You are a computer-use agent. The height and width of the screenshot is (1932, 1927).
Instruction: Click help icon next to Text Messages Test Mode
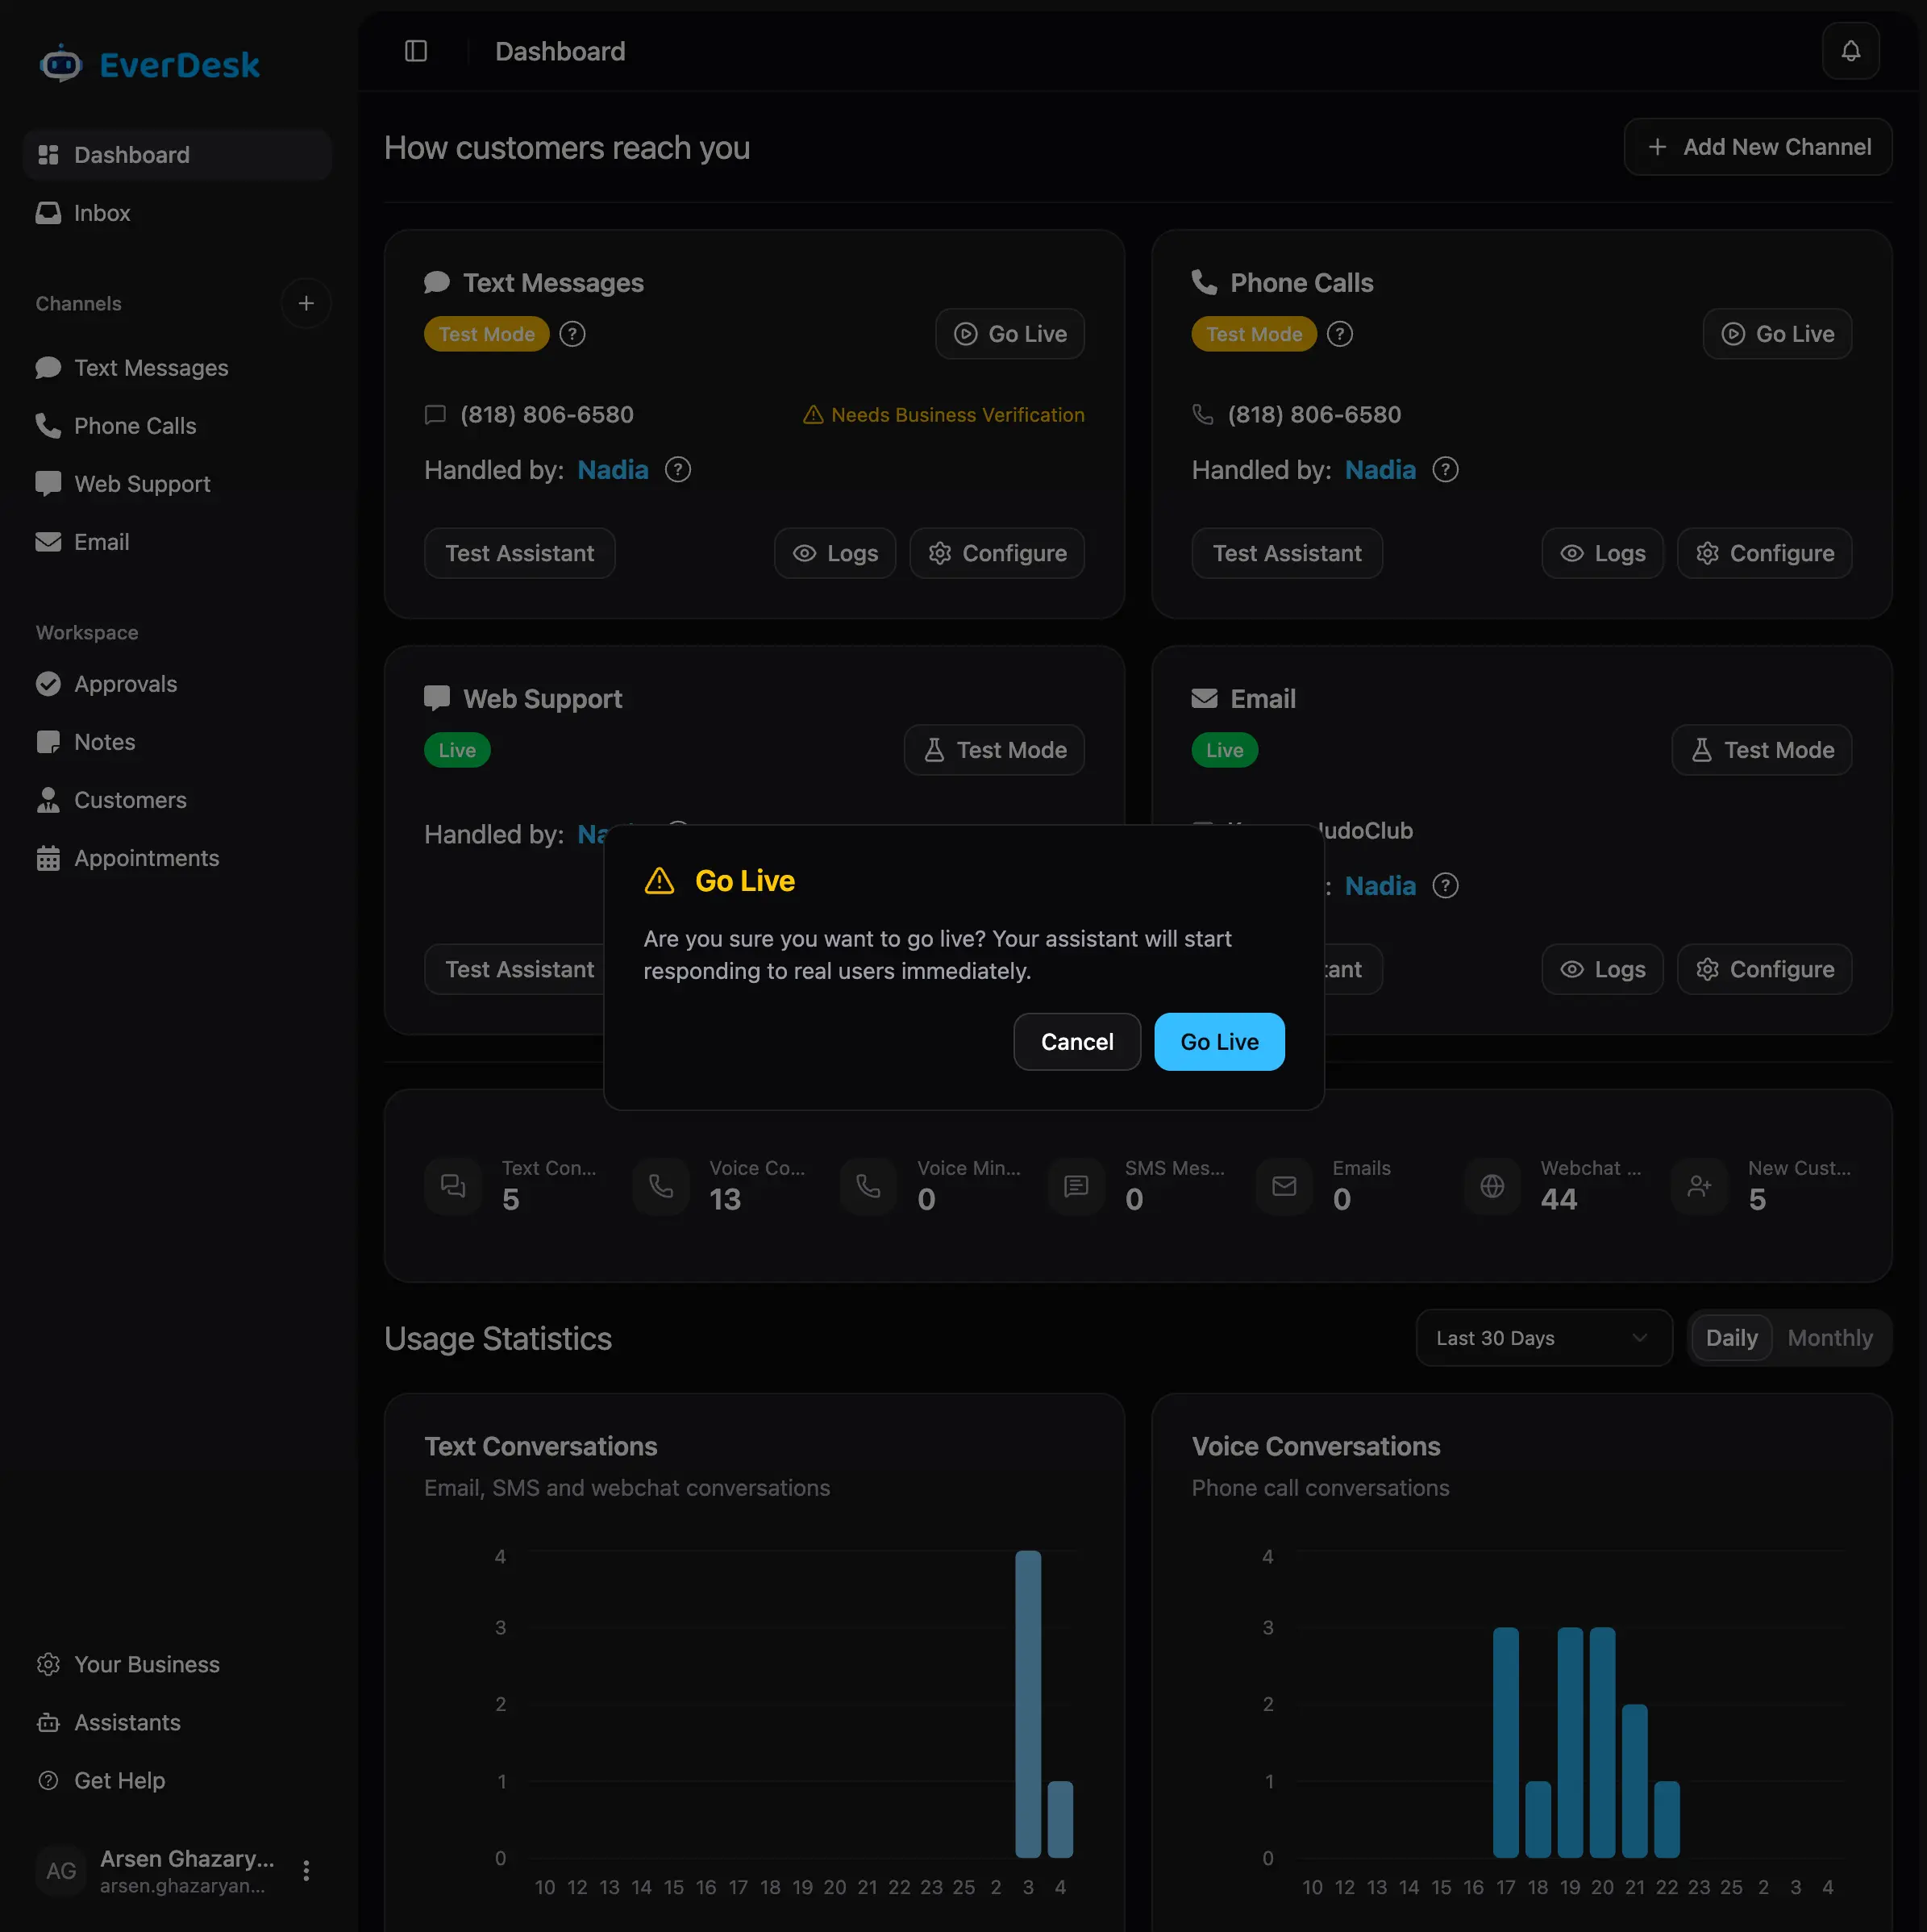pos(572,334)
